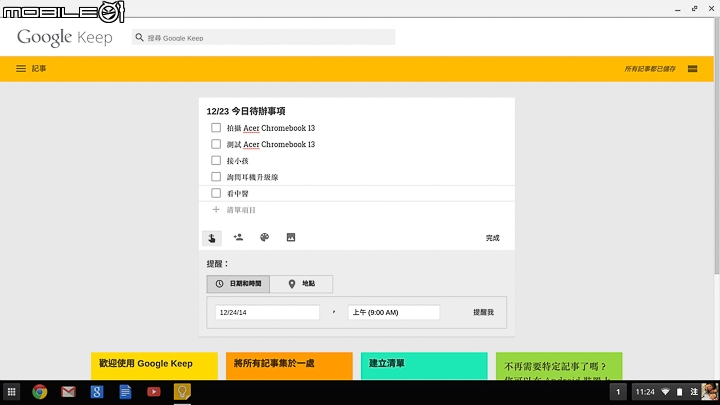The height and width of the screenshot is (405, 720).
Task: Click the 所有記事都已儲存 status text
Action: [x=650, y=69]
